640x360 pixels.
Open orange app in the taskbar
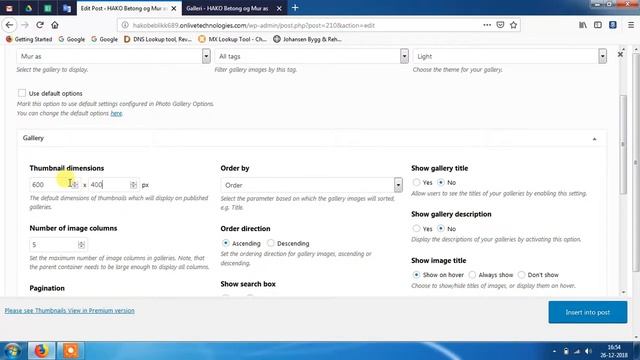coord(70,351)
